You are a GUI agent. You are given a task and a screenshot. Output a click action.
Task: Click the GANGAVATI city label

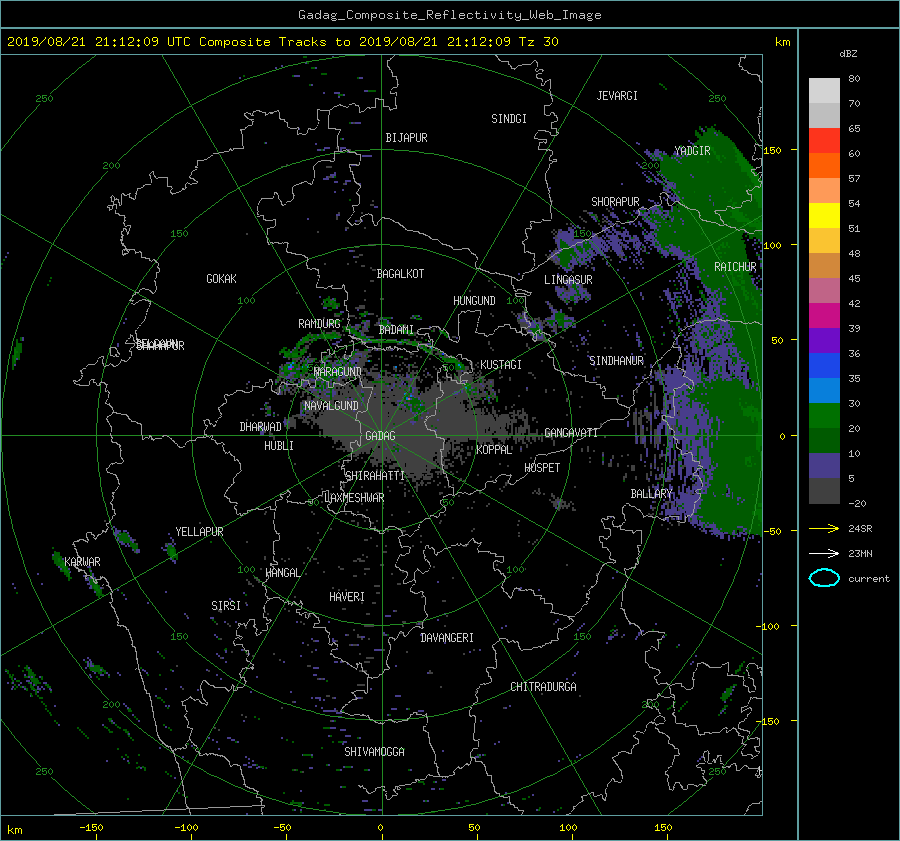pyautogui.click(x=571, y=433)
